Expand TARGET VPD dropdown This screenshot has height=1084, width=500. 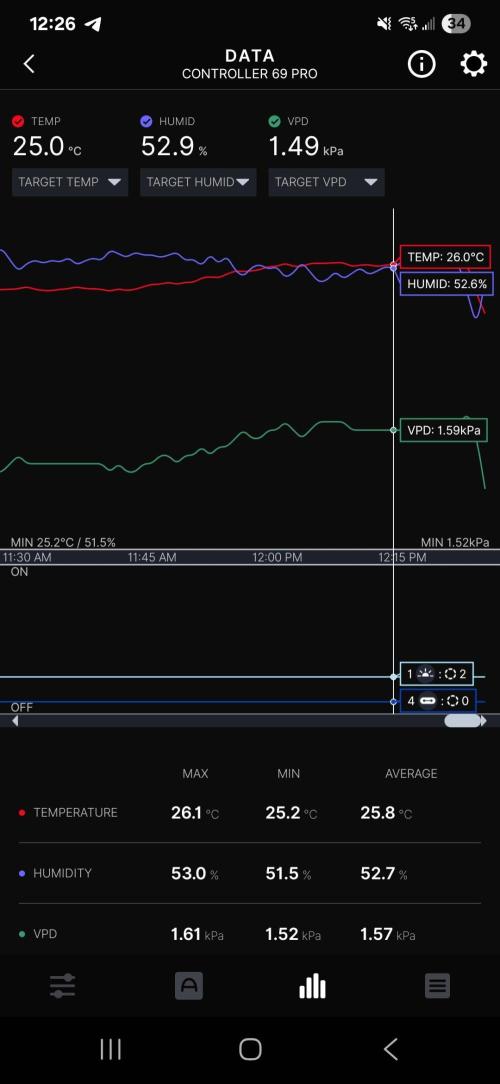(x=326, y=182)
